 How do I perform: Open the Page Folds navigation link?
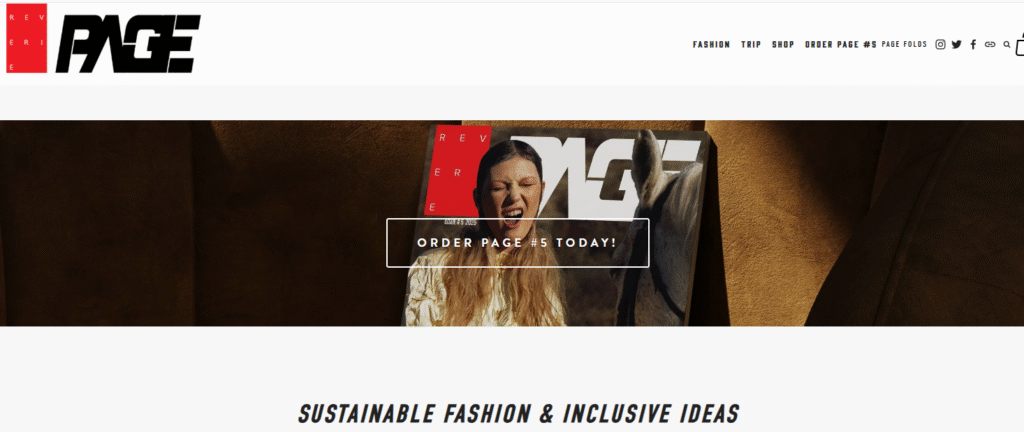pyautogui.click(x=904, y=44)
